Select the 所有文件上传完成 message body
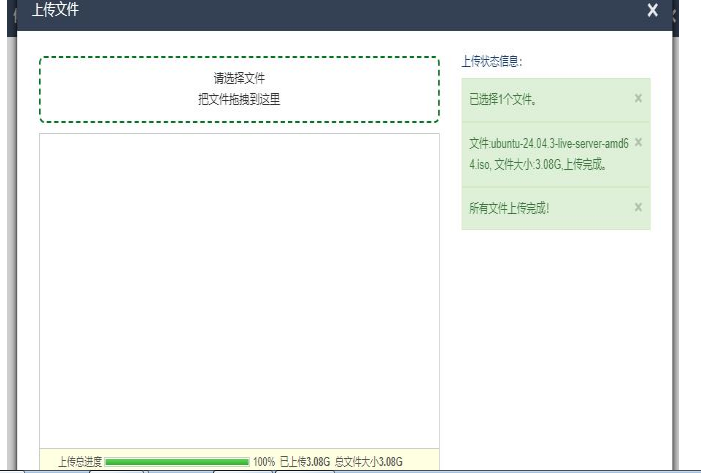Viewport: 701px width, 473px height. click(x=509, y=208)
